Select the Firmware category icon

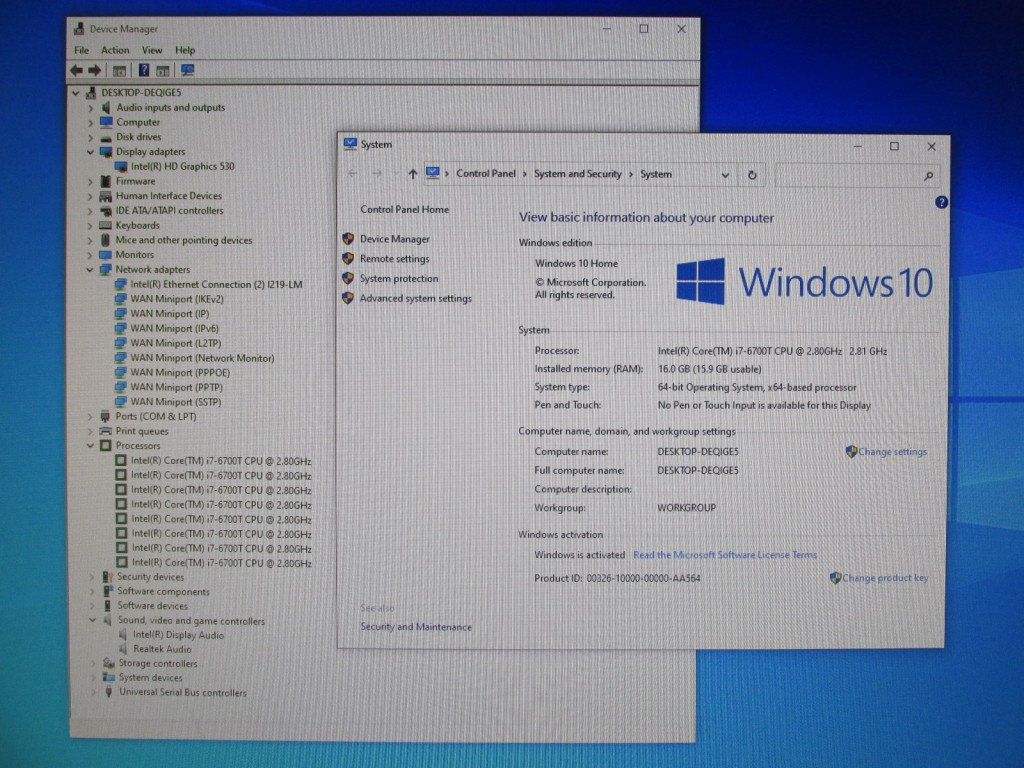[106, 181]
